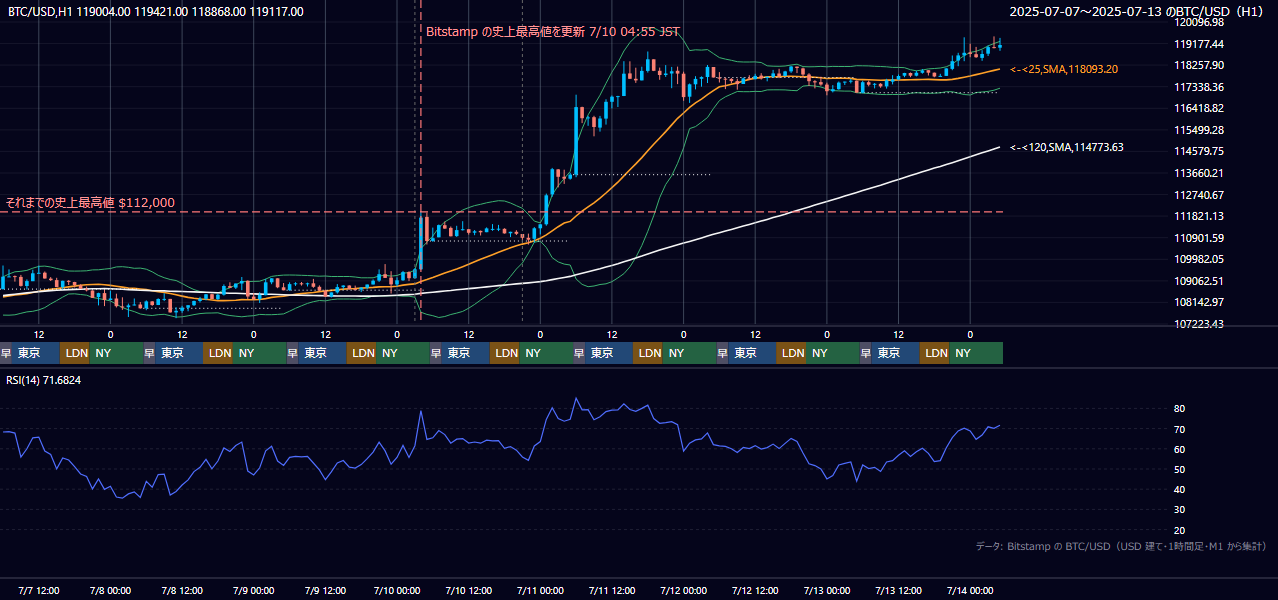Click RSI axis level 60
The width and height of the screenshot is (1278, 600).
1180,449
